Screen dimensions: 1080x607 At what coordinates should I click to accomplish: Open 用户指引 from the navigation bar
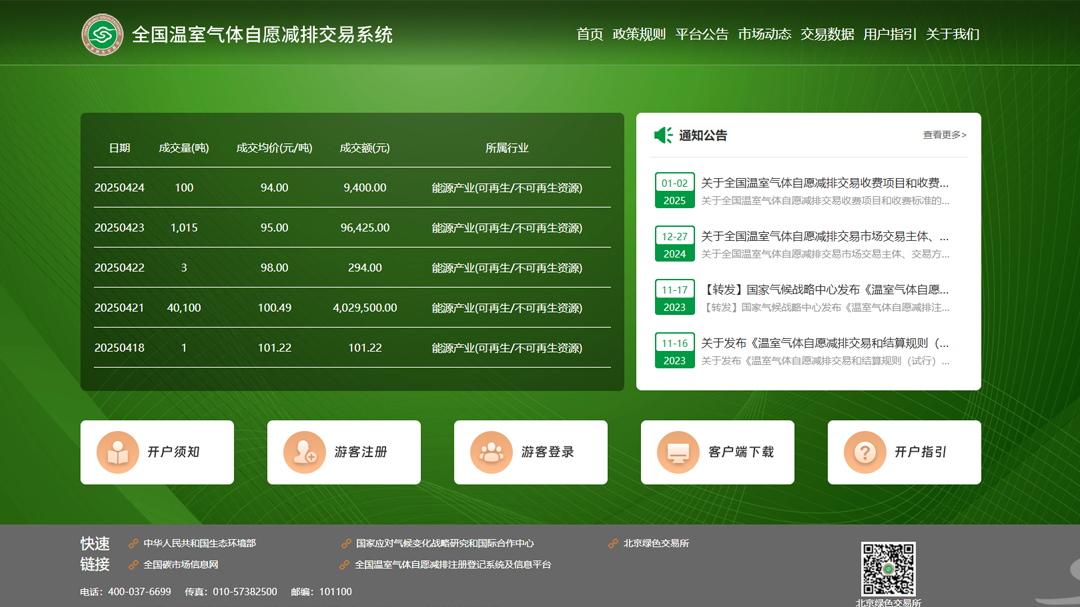(x=890, y=34)
